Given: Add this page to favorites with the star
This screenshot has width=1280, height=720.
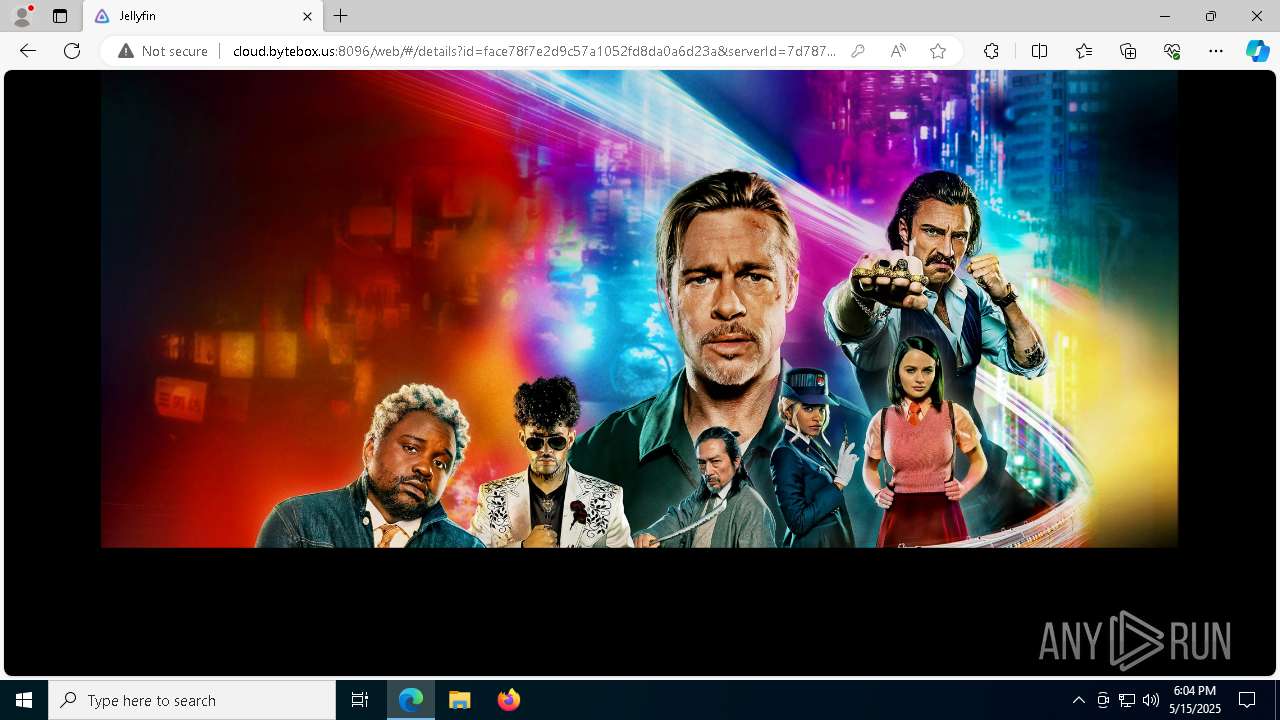Looking at the screenshot, I should (x=938, y=51).
